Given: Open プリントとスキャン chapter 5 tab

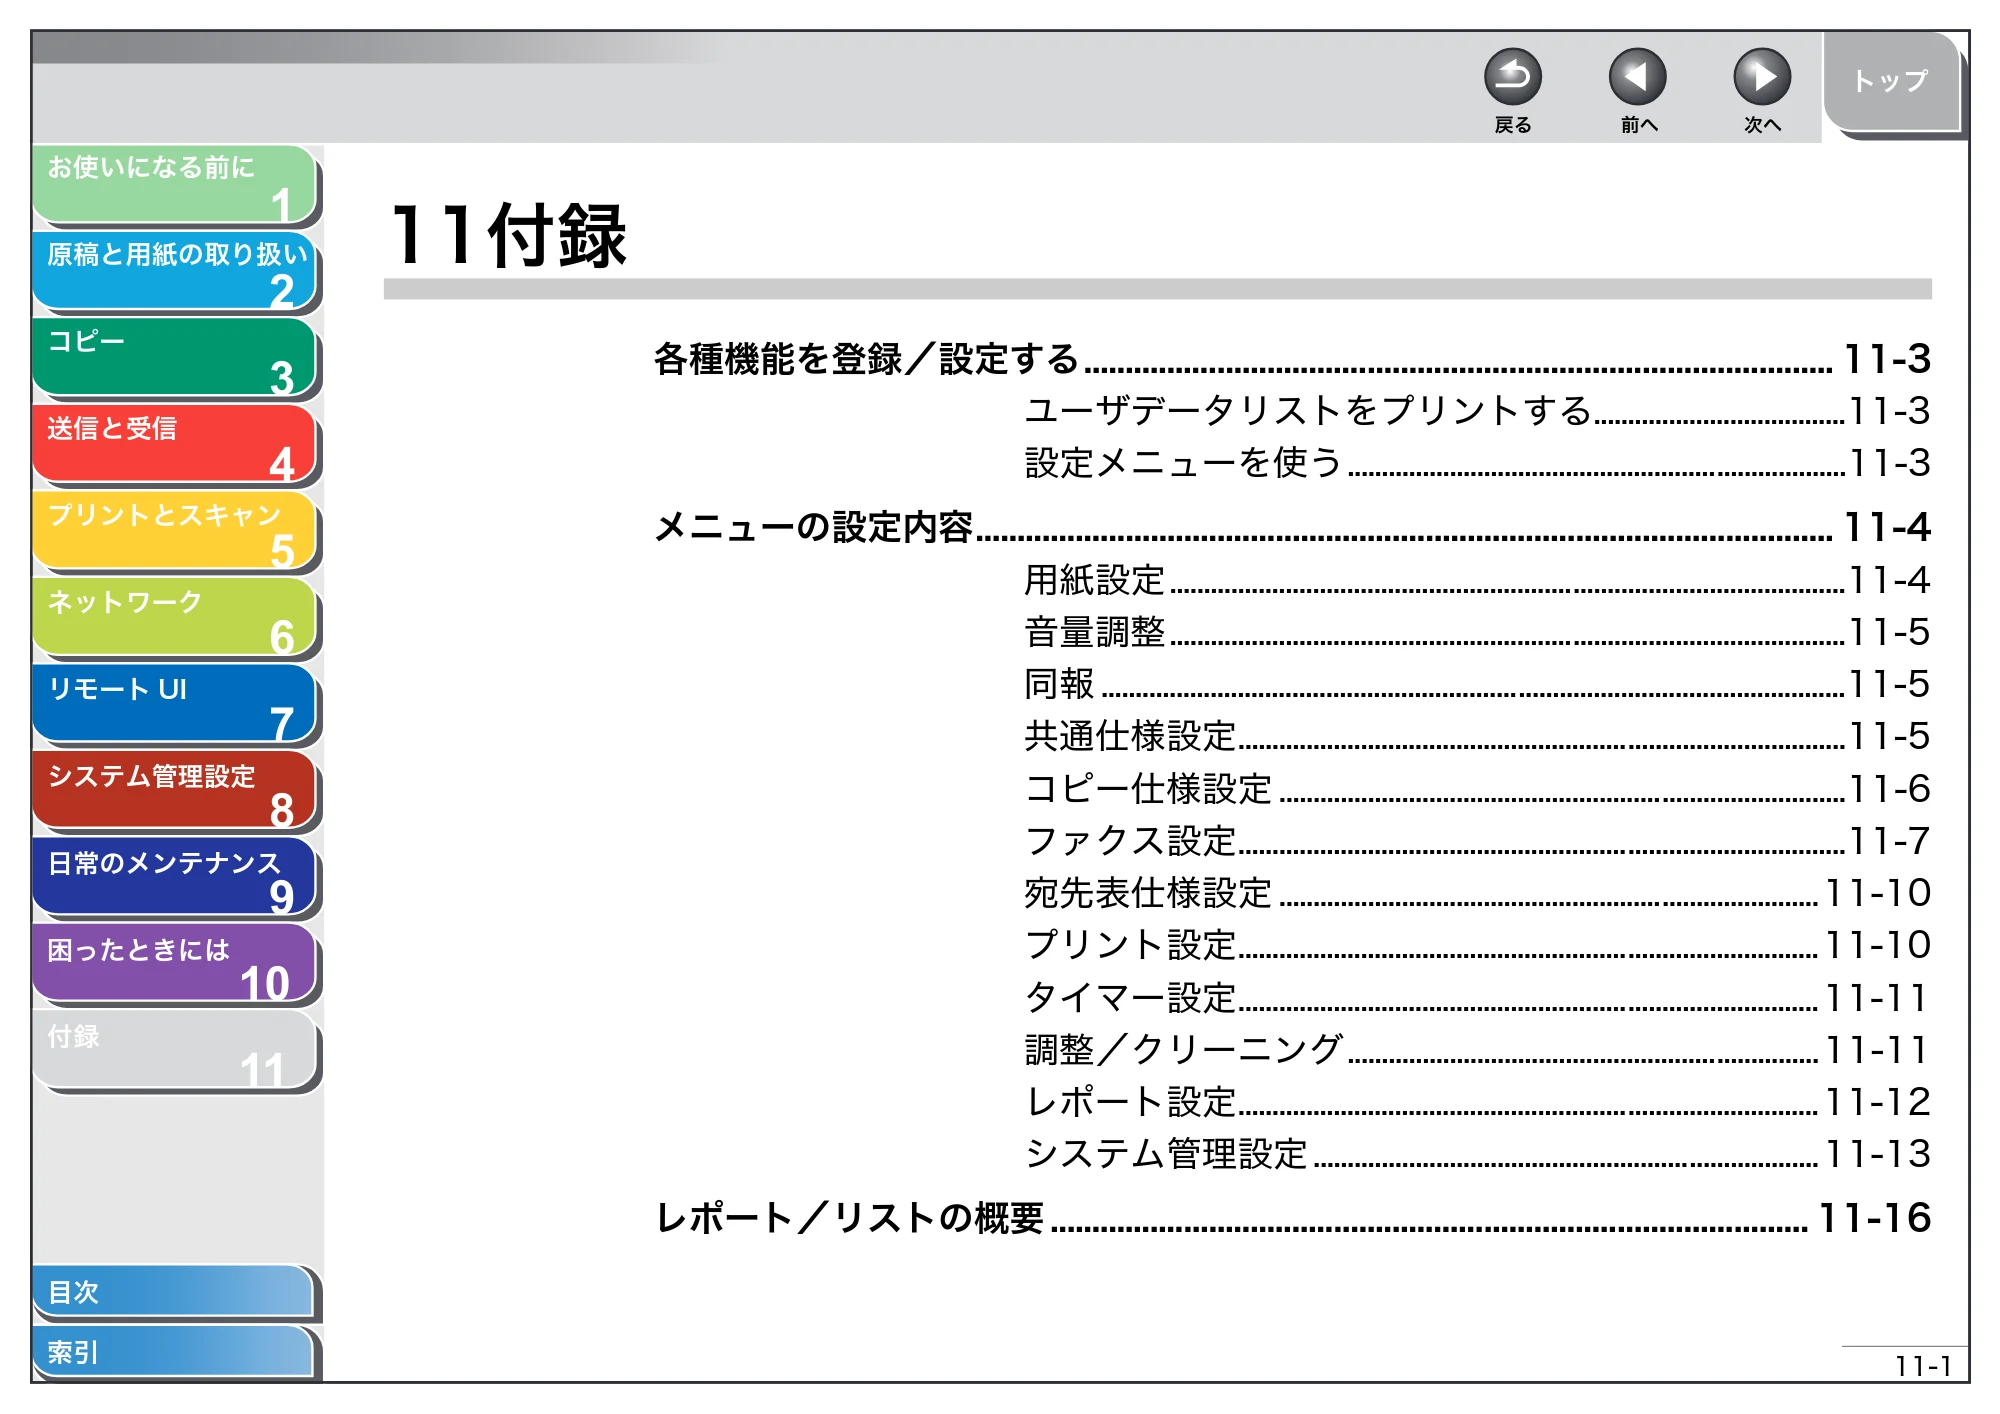Looking at the screenshot, I should [175, 531].
